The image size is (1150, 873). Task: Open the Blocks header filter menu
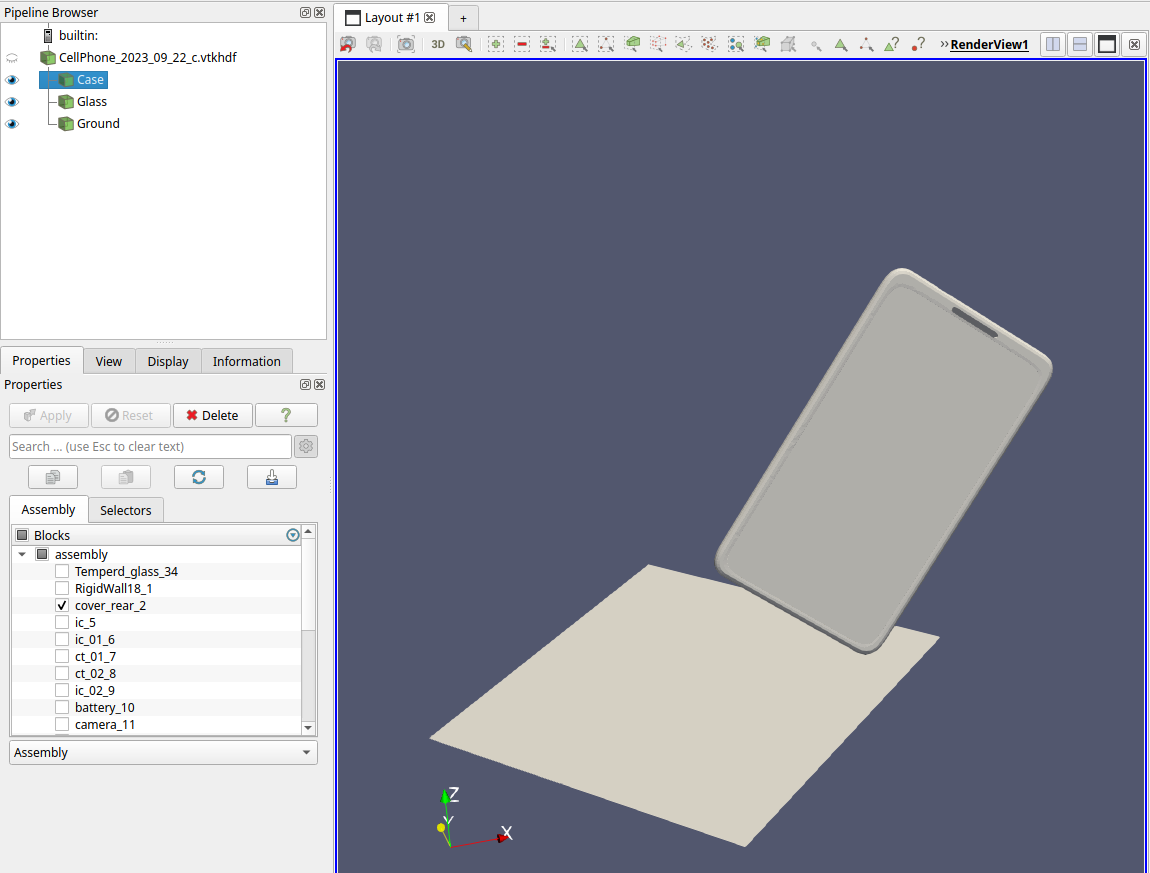(292, 535)
